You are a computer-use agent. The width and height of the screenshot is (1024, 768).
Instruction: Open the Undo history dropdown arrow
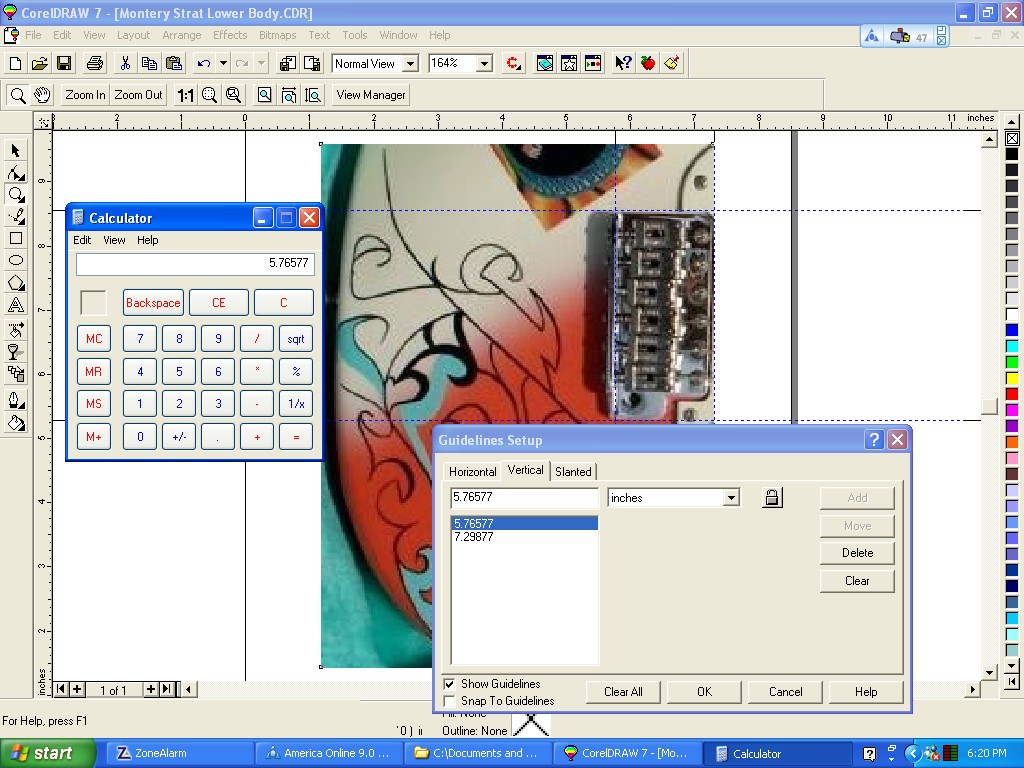(223, 63)
